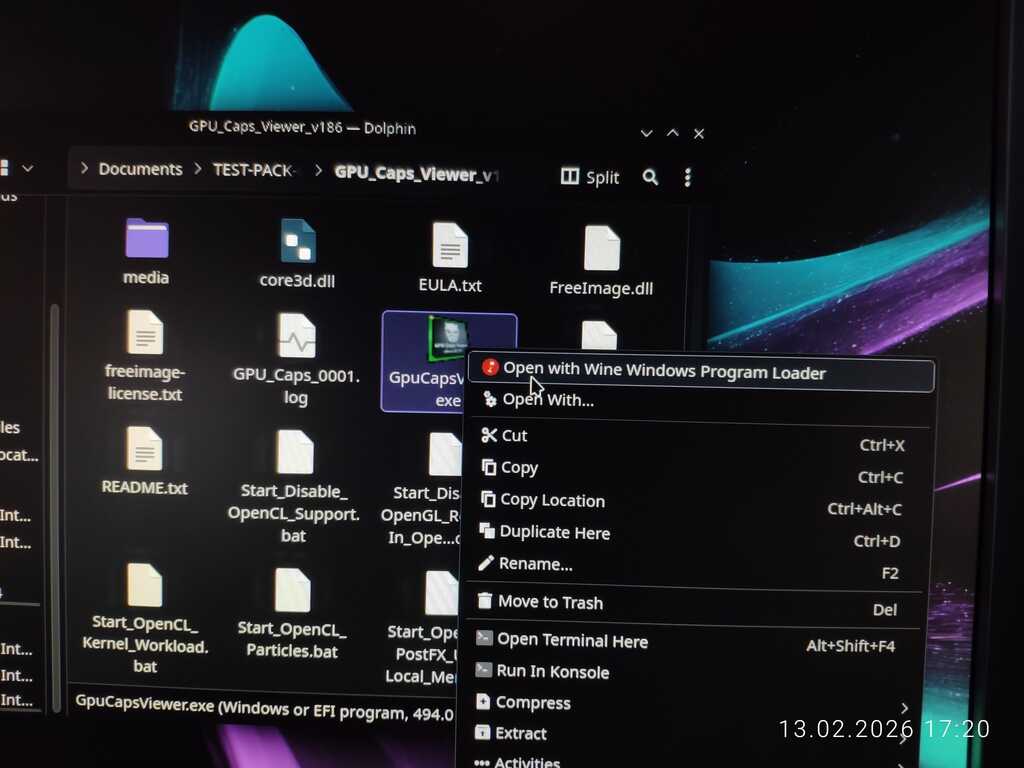Click the README.txt file name label
The height and width of the screenshot is (768, 1024).
144,488
